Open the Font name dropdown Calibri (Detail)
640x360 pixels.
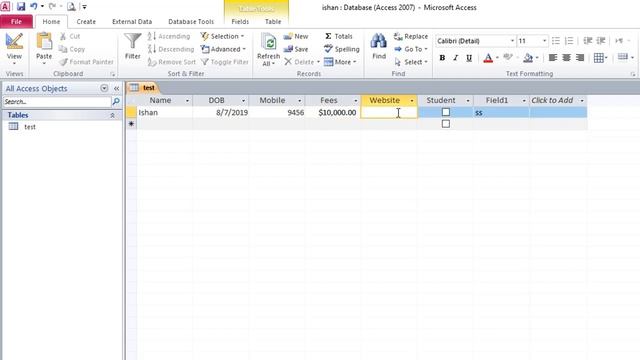click(x=512, y=41)
